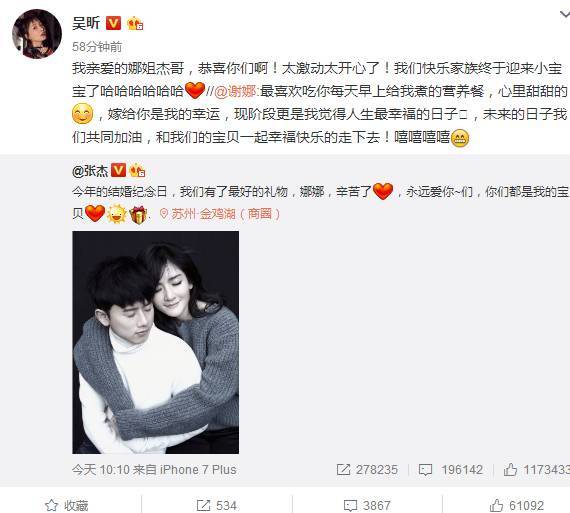The width and height of the screenshot is (570, 513).
Task: Enlarge the couple photo thumbnail
Action: pos(156,342)
